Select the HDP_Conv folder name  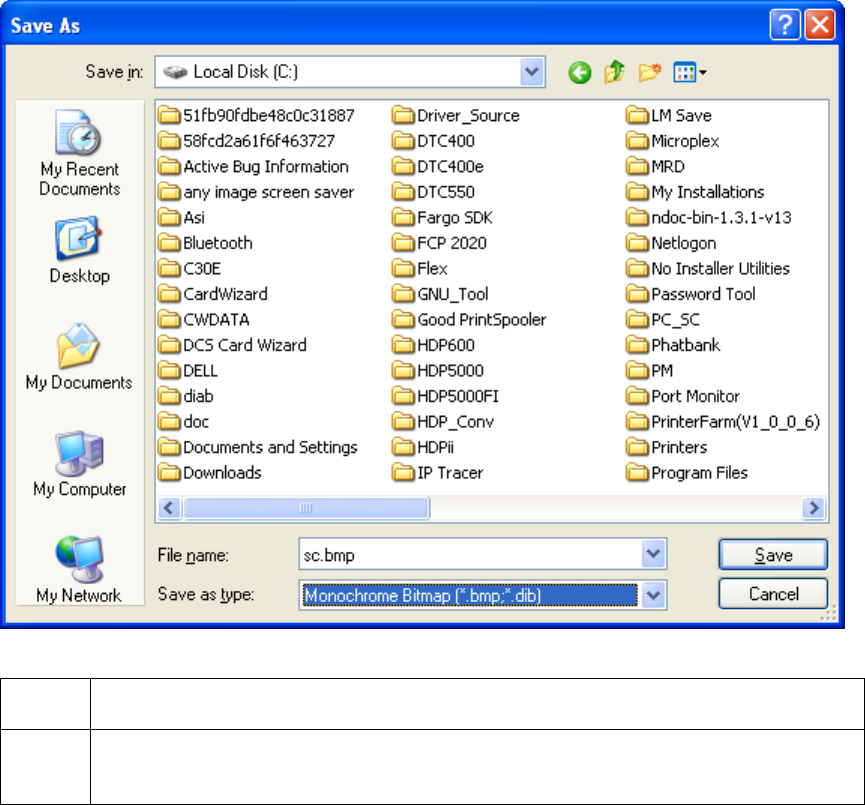tap(456, 422)
